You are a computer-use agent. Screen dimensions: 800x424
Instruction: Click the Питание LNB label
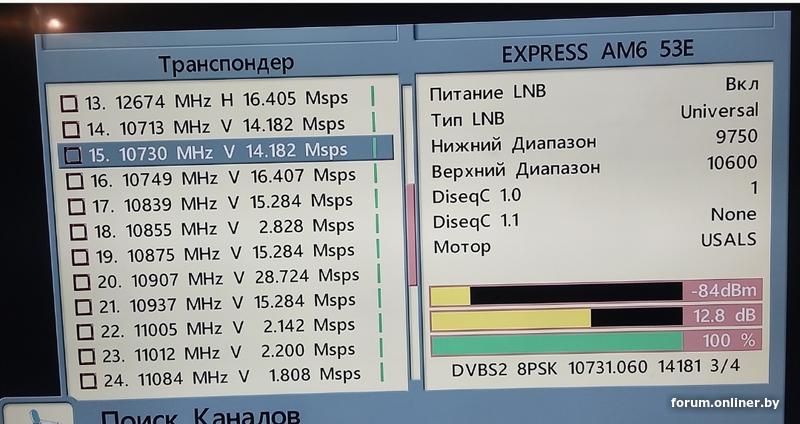pyautogui.click(x=487, y=93)
